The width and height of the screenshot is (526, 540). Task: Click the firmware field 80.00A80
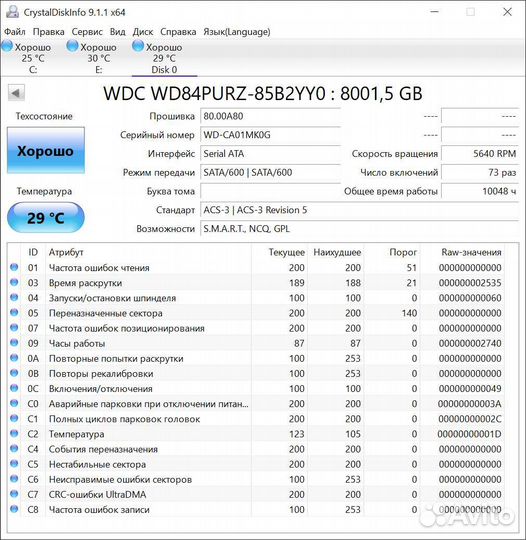(x=270, y=116)
